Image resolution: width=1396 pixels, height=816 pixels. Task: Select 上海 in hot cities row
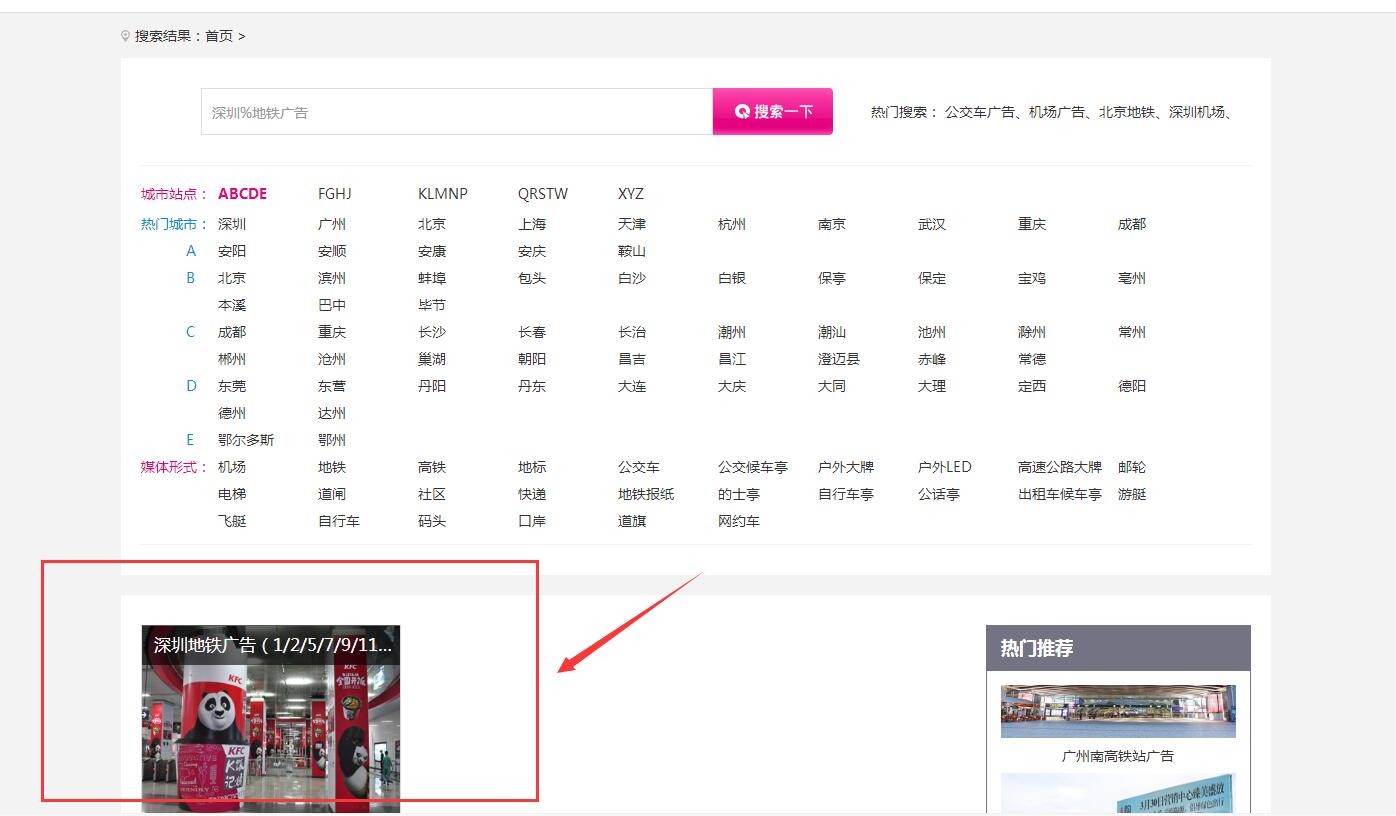[532, 224]
